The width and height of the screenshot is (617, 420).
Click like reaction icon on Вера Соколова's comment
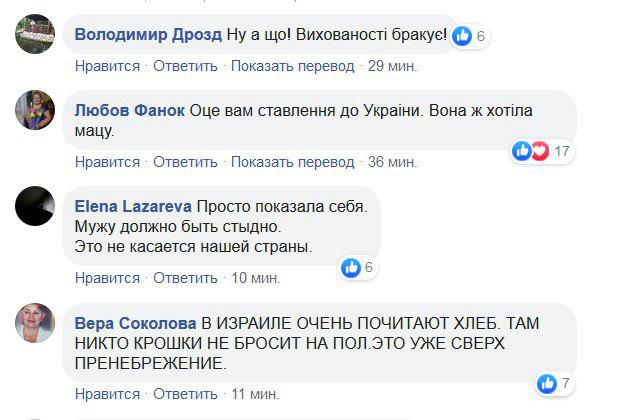click(547, 383)
